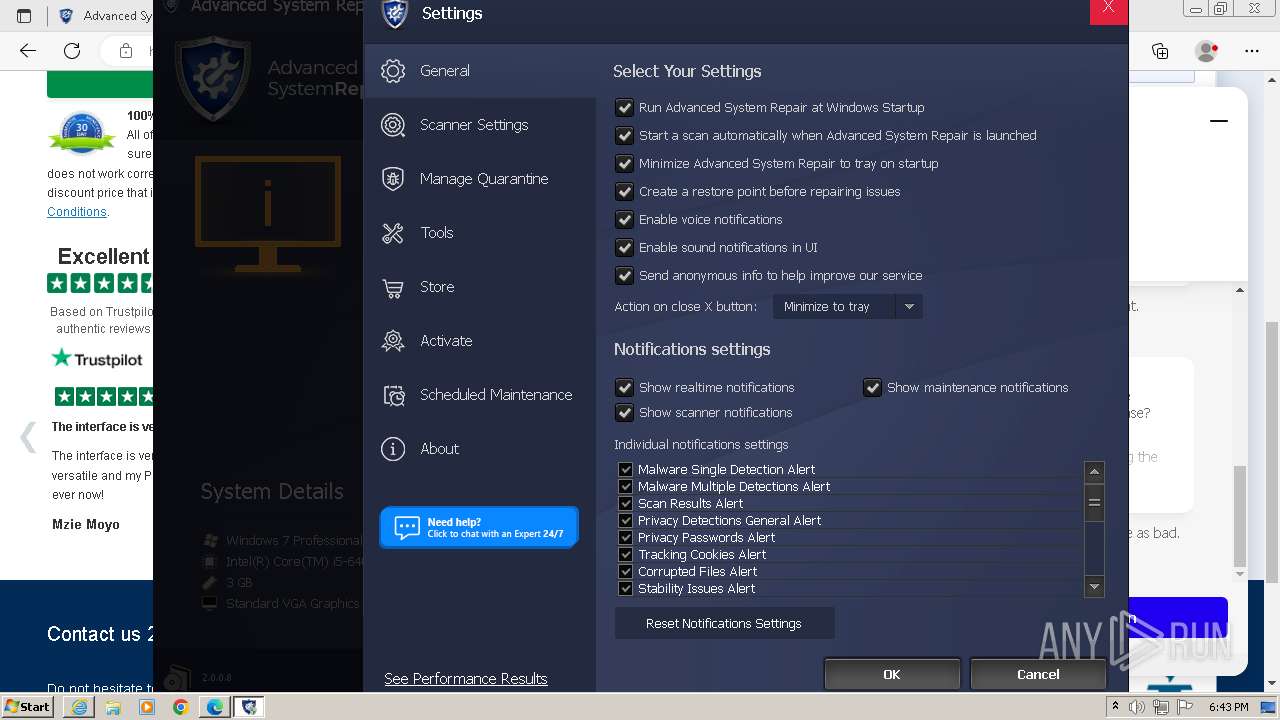Disable Enable voice notifications
Image resolution: width=1280 pixels, height=720 pixels.
(x=624, y=219)
